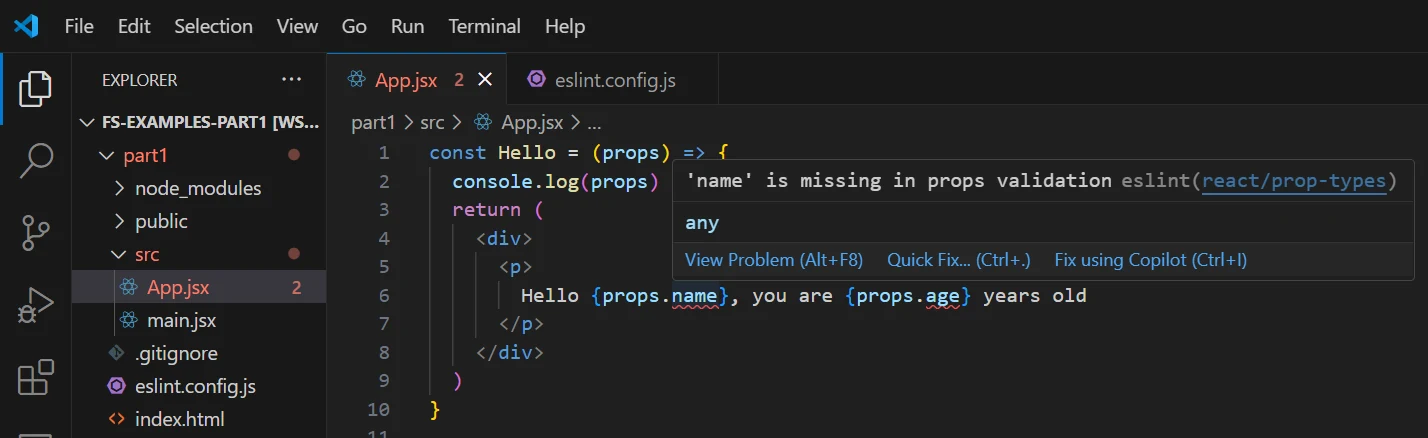The height and width of the screenshot is (438, 1428).
Task: Open Explorer more actions ellipsis
Action: (291, 80)
